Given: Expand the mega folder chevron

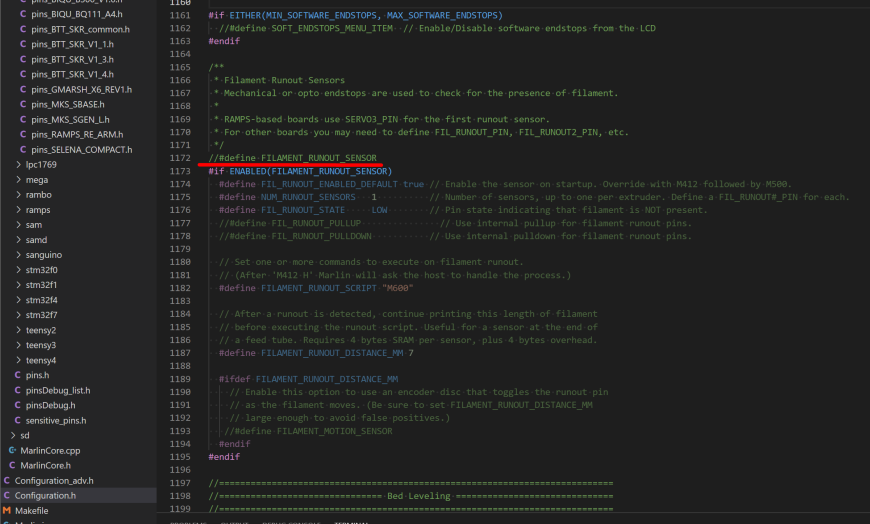Looking at the screenshot, I should (x=18, y=179).
